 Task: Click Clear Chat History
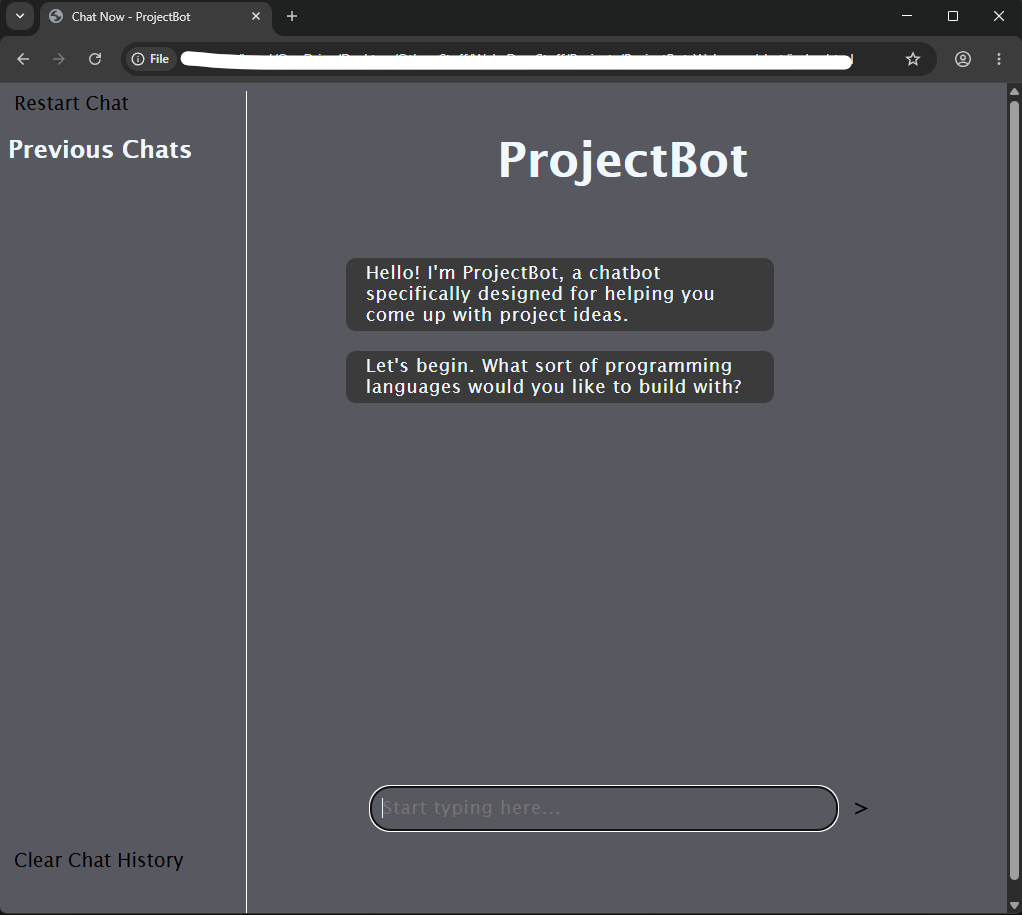click(x=98, y=860)
